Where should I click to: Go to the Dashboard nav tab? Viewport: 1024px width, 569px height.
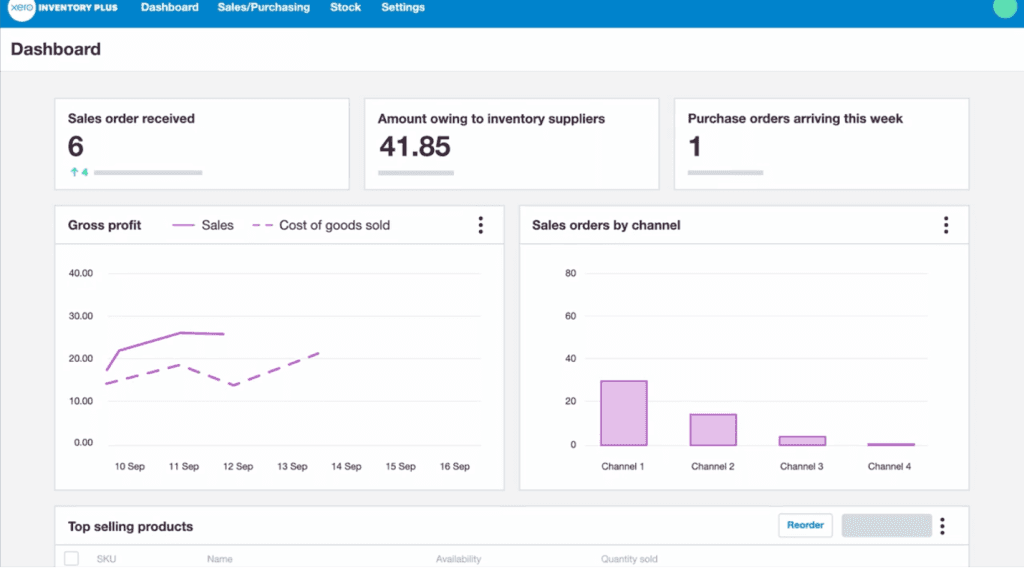coord(169,8)
